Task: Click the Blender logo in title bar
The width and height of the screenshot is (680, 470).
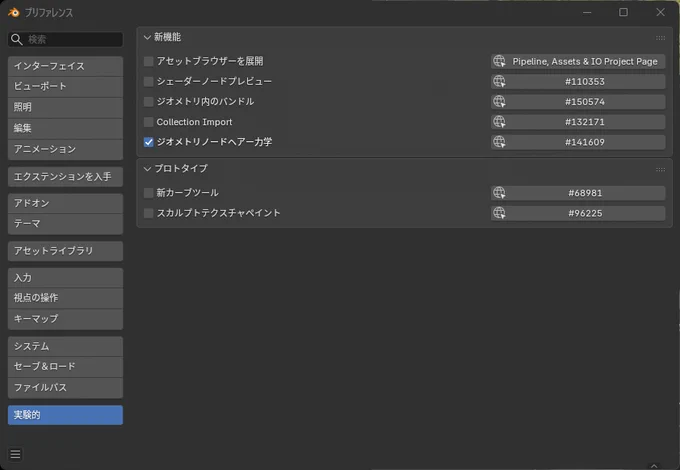Action: click(14, 13)
